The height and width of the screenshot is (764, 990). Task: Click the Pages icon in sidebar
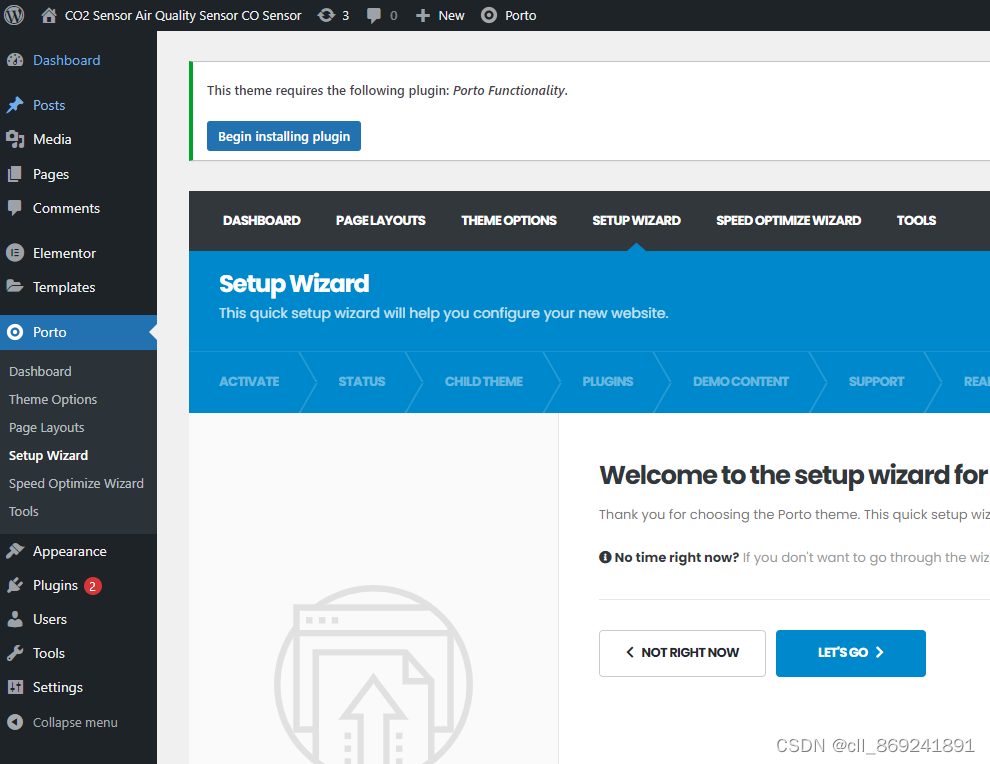[x=15, y=174]
